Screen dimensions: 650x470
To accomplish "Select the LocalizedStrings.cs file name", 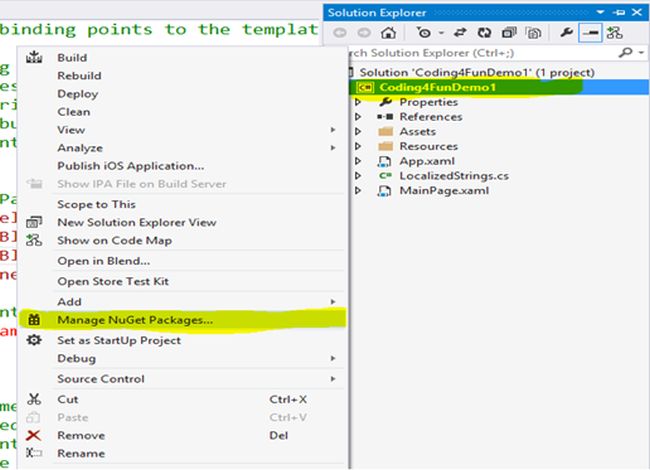I will coord(454,176).
